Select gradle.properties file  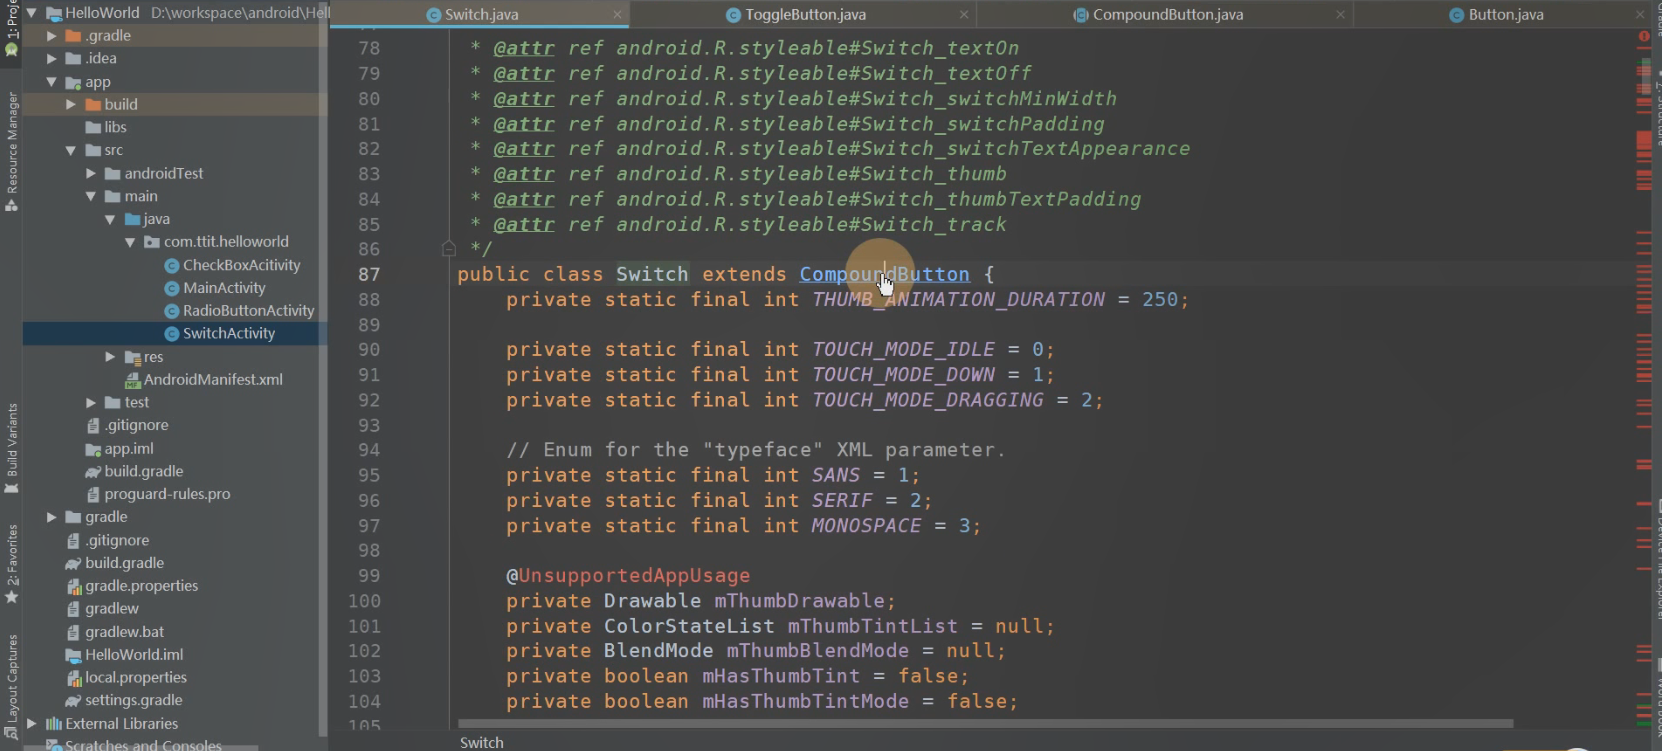[141, 586]
